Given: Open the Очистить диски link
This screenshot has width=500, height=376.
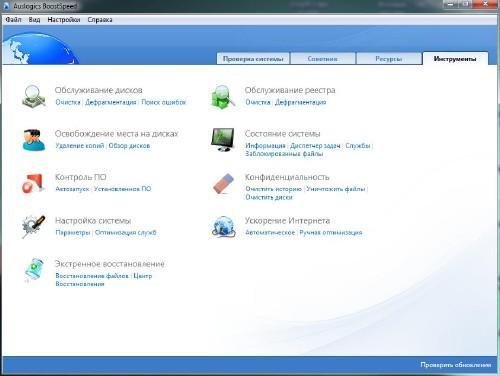Looking at the screenshot, I should click(x=269, y=197).
